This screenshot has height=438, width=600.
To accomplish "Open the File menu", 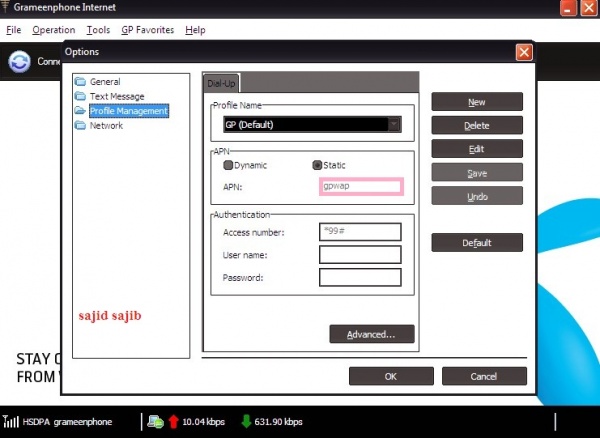I will click(14, 30).
